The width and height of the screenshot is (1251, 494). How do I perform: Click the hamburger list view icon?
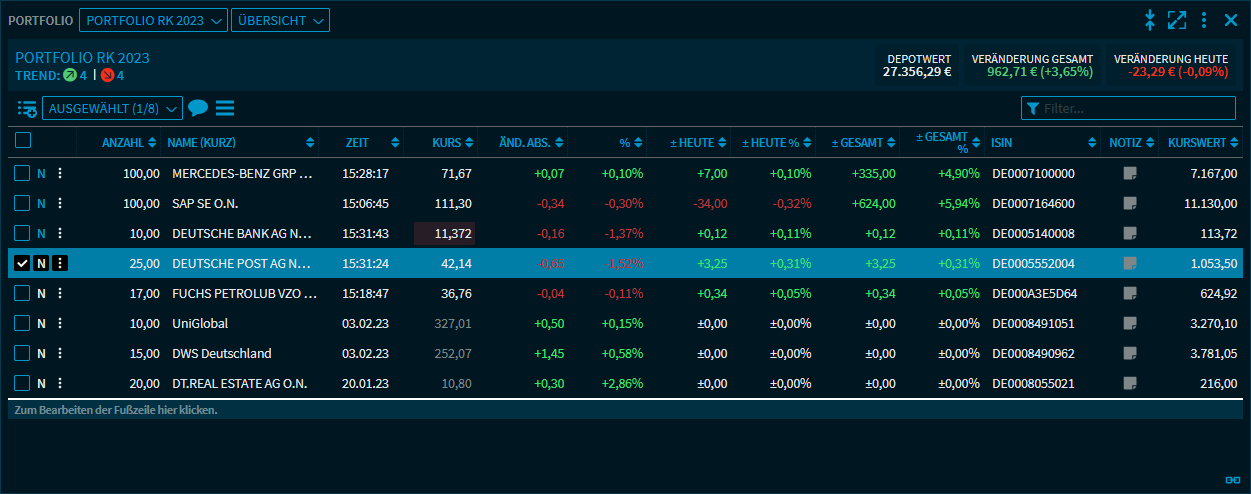click(225, 108)
